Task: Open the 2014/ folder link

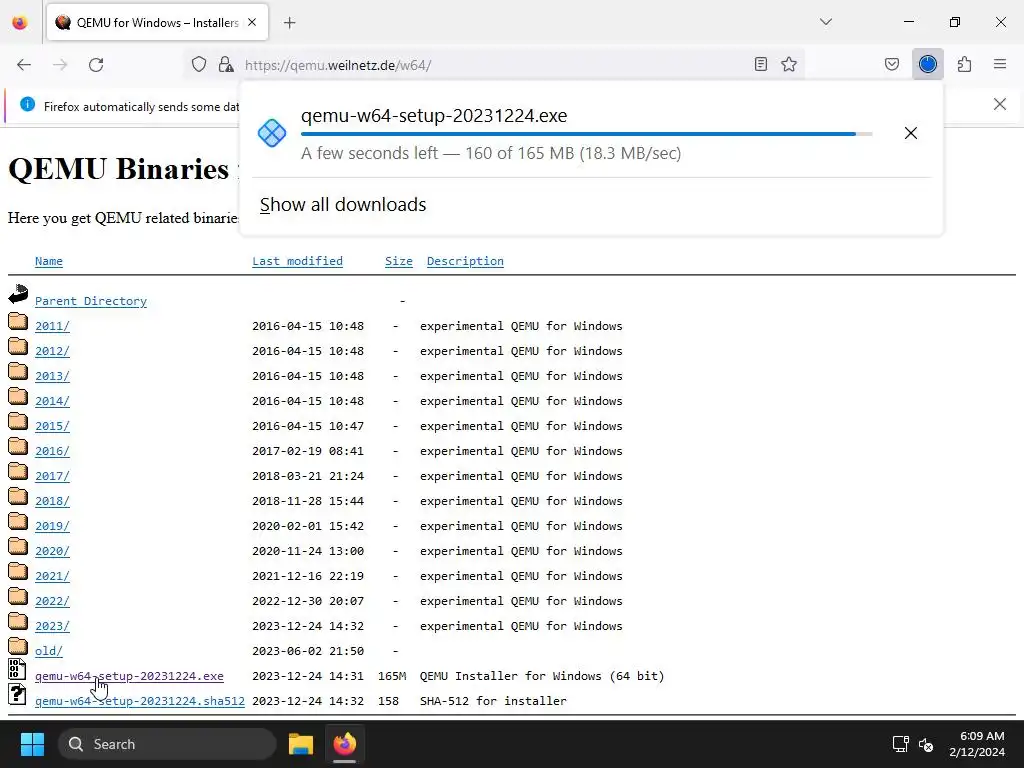Action: pos(52,401)
